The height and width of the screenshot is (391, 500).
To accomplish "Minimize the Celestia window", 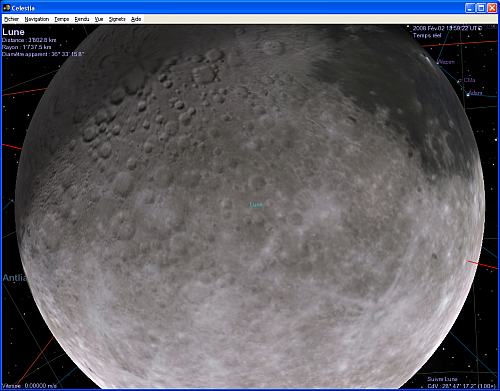I will (470, 8).
